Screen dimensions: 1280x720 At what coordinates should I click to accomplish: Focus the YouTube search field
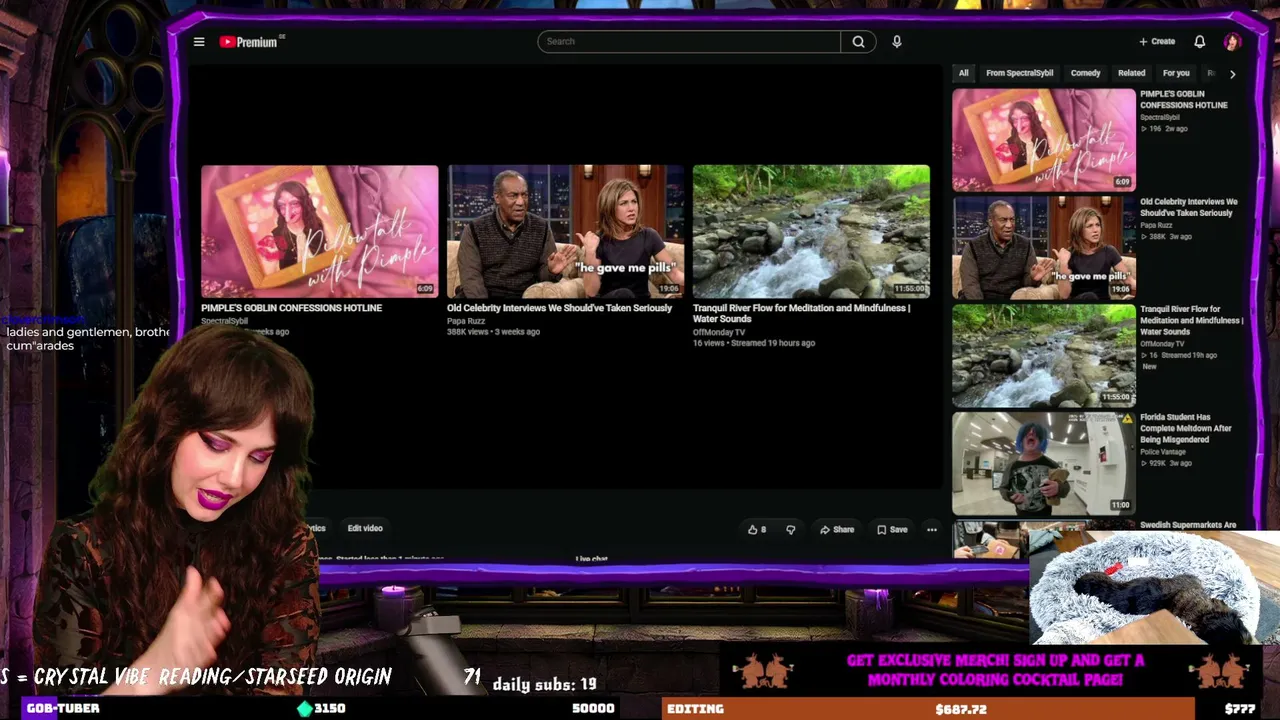click(x=689, y=41)
